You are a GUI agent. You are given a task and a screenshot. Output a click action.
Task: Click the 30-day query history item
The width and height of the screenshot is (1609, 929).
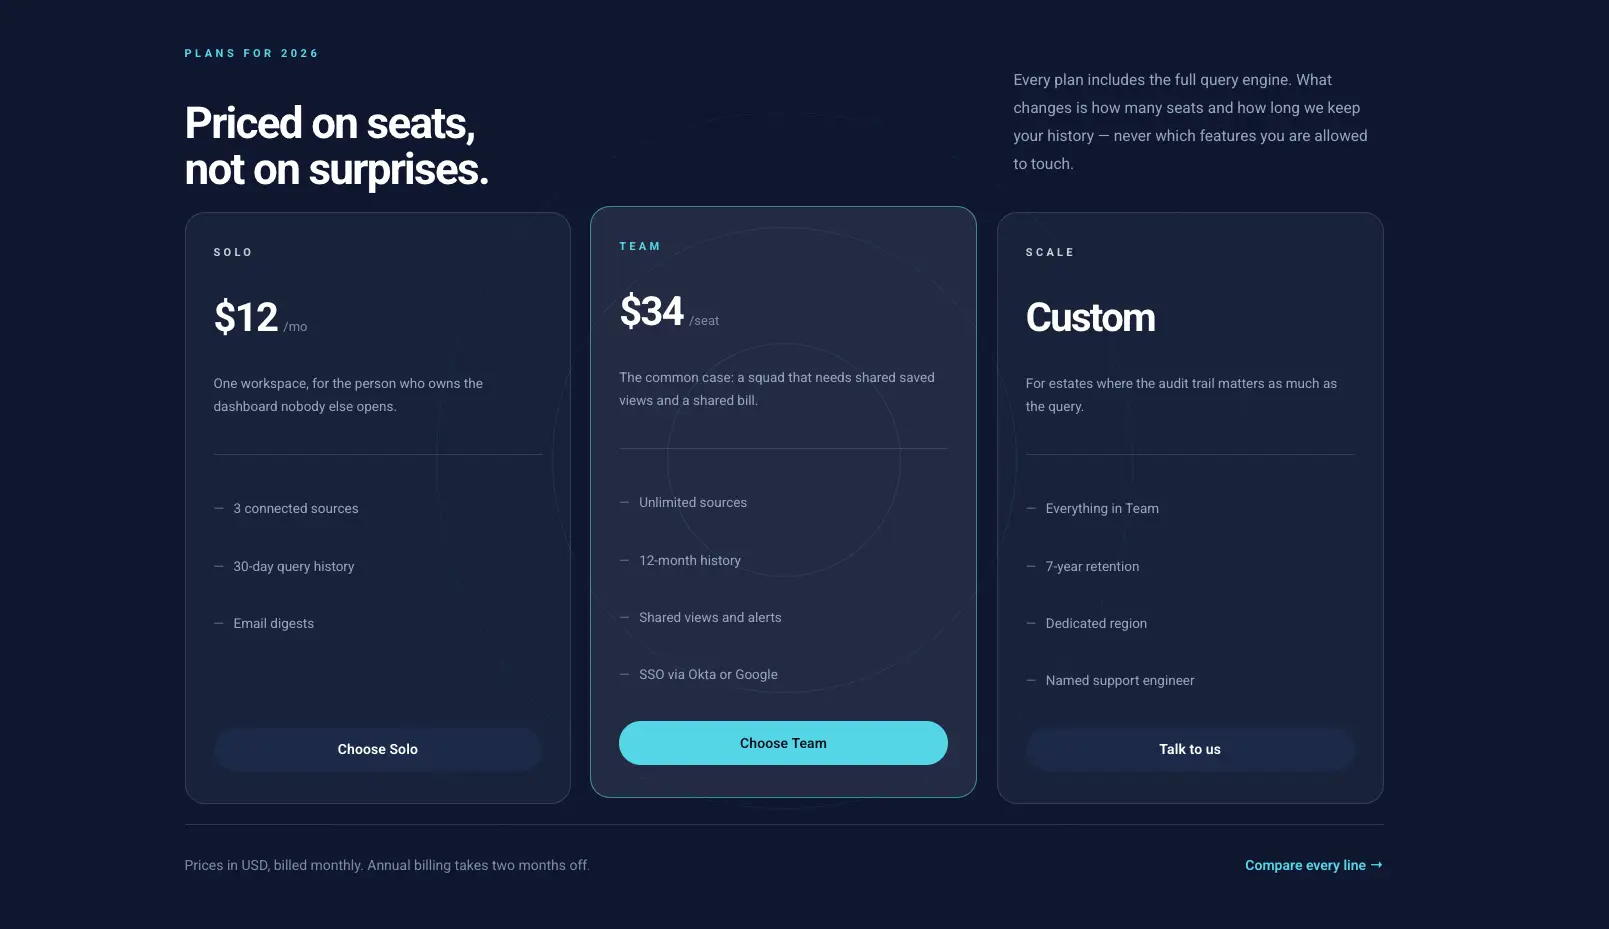(294, 566)
